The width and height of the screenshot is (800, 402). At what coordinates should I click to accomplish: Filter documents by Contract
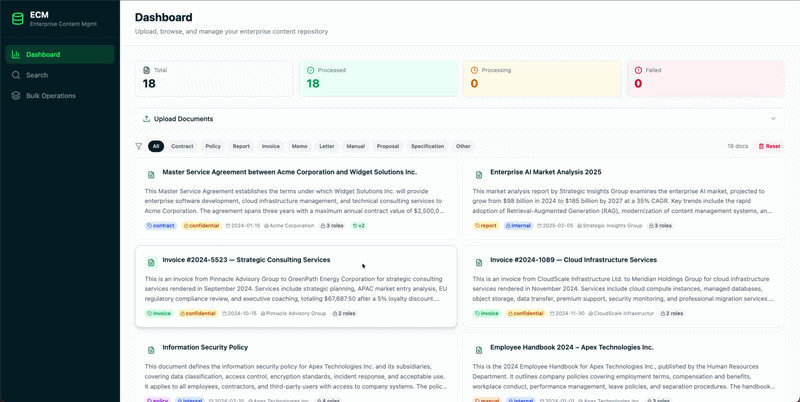182,146
